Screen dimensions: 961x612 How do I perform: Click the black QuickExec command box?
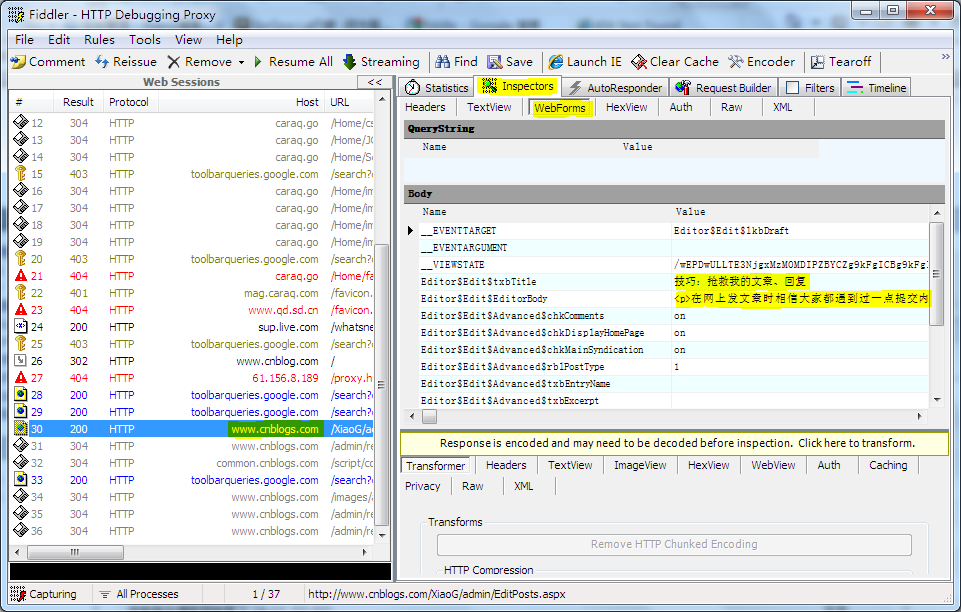tap(200, 572)
